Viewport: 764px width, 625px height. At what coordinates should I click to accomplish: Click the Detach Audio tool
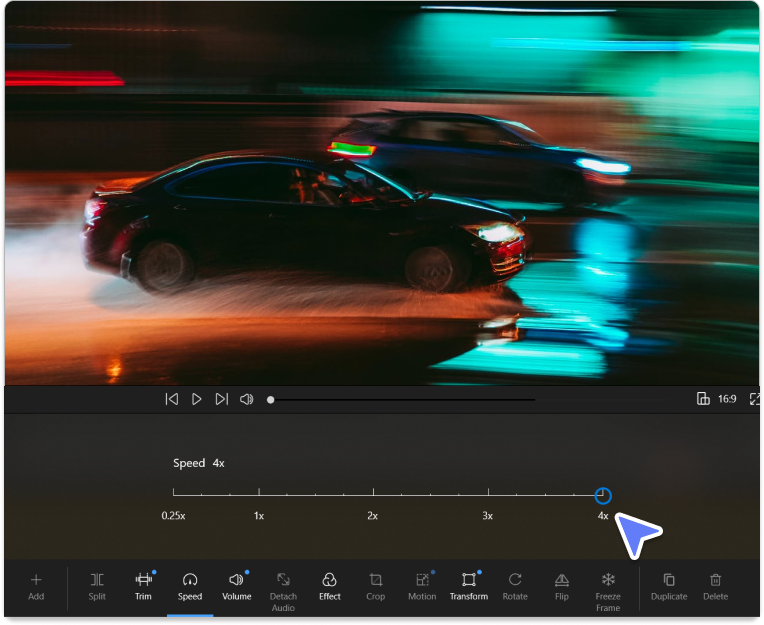(x=283, y=592)
